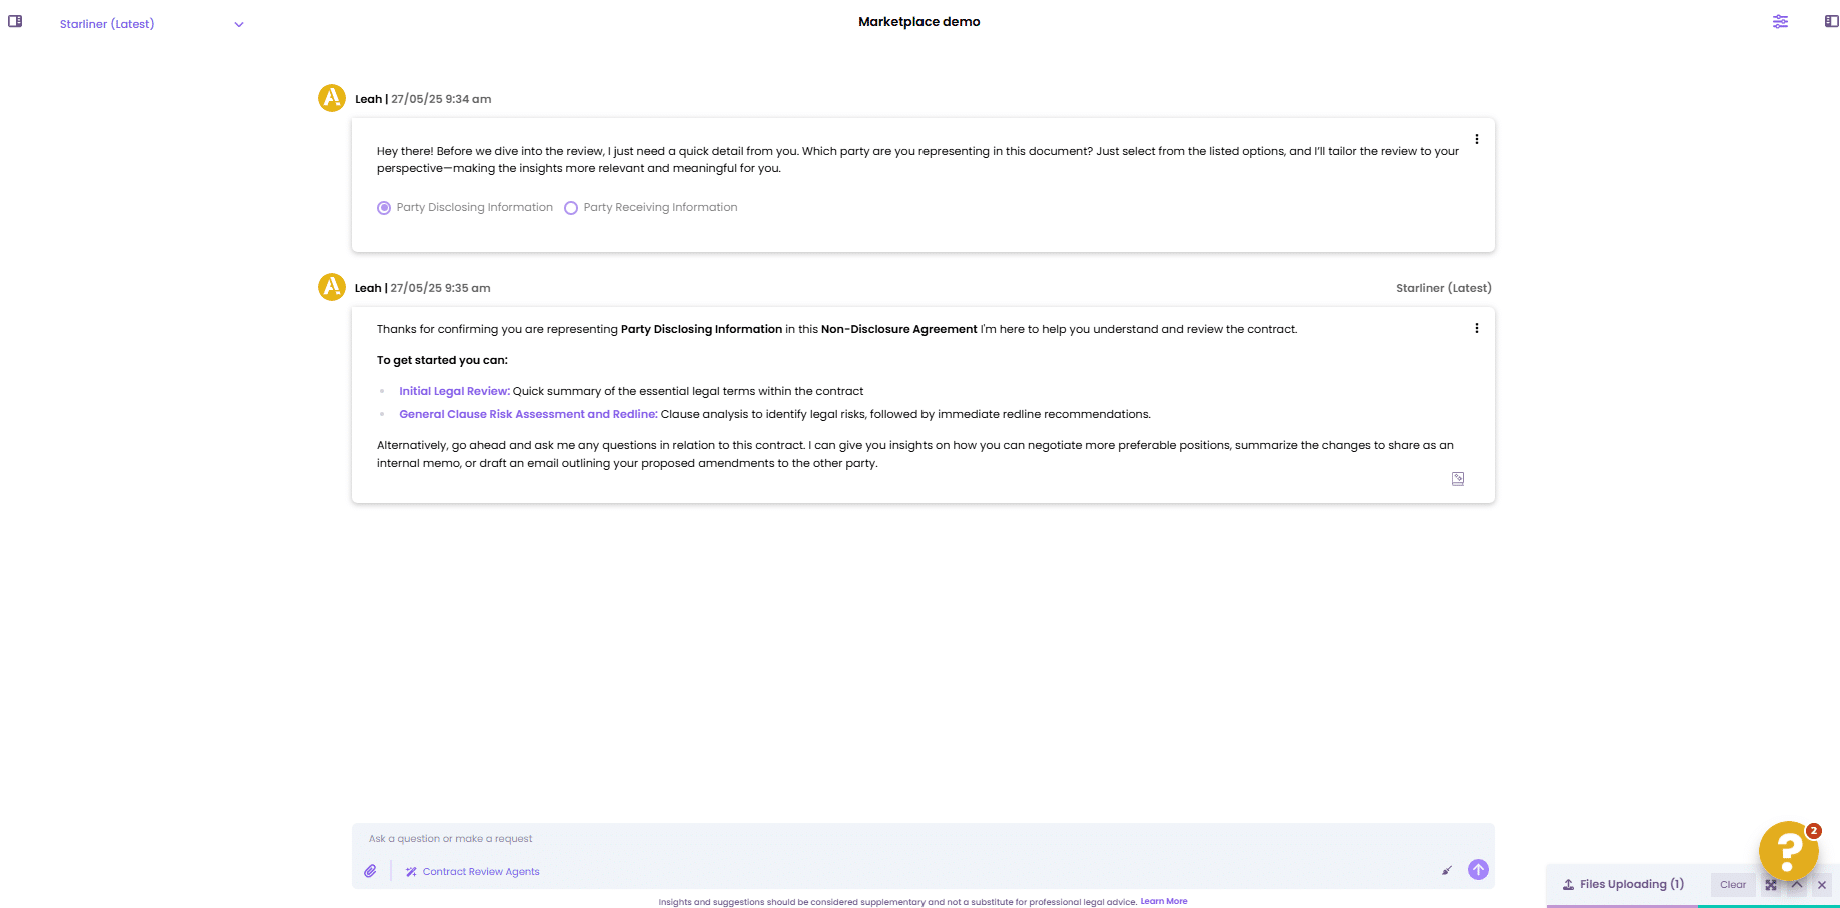Open the yellow help question mark bubble
This screenshot has height=908, width=1840.
pyautogui.click(x=1788, y=851)
